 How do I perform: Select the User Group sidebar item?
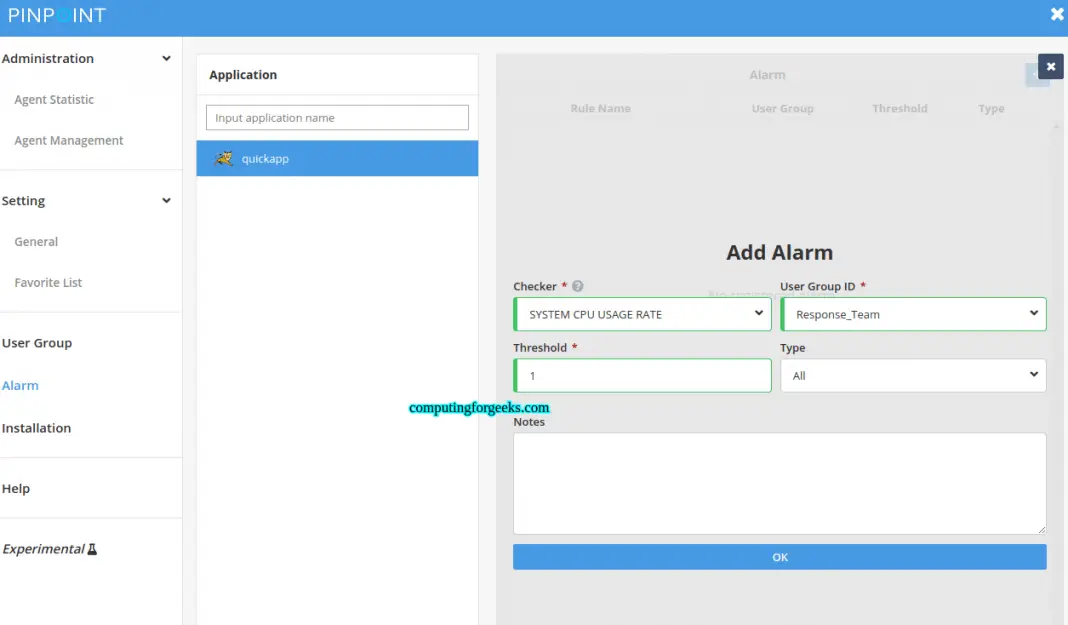[37, 342]
